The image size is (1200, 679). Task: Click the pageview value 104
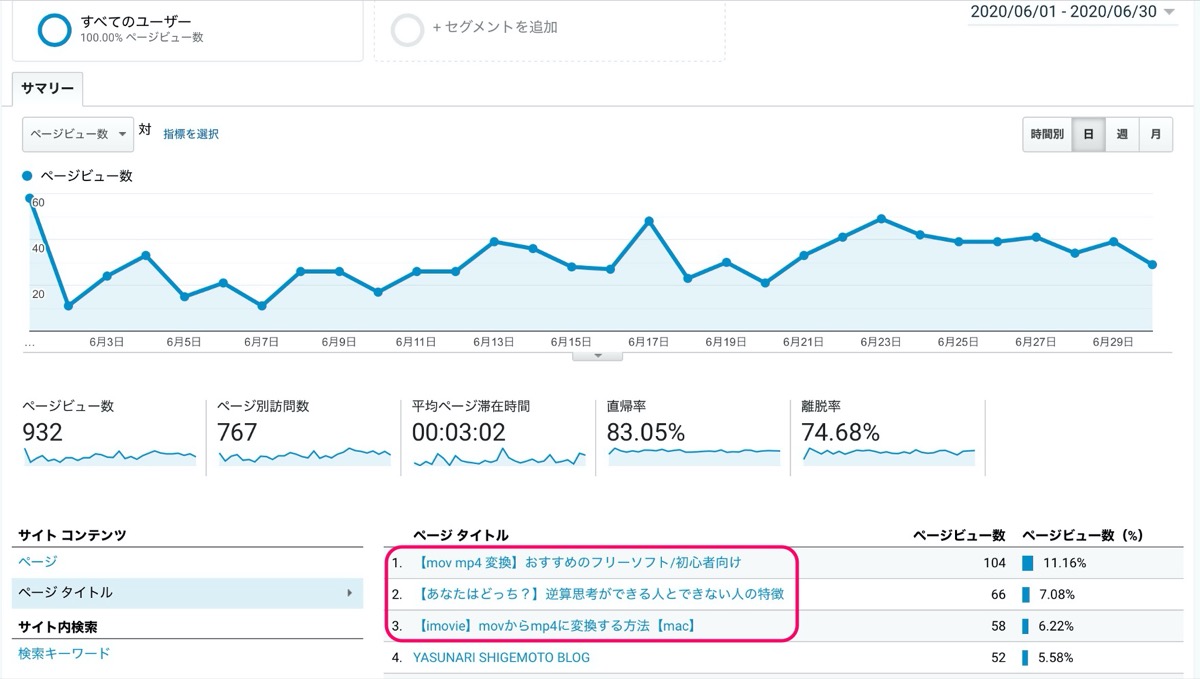(994, 563)
